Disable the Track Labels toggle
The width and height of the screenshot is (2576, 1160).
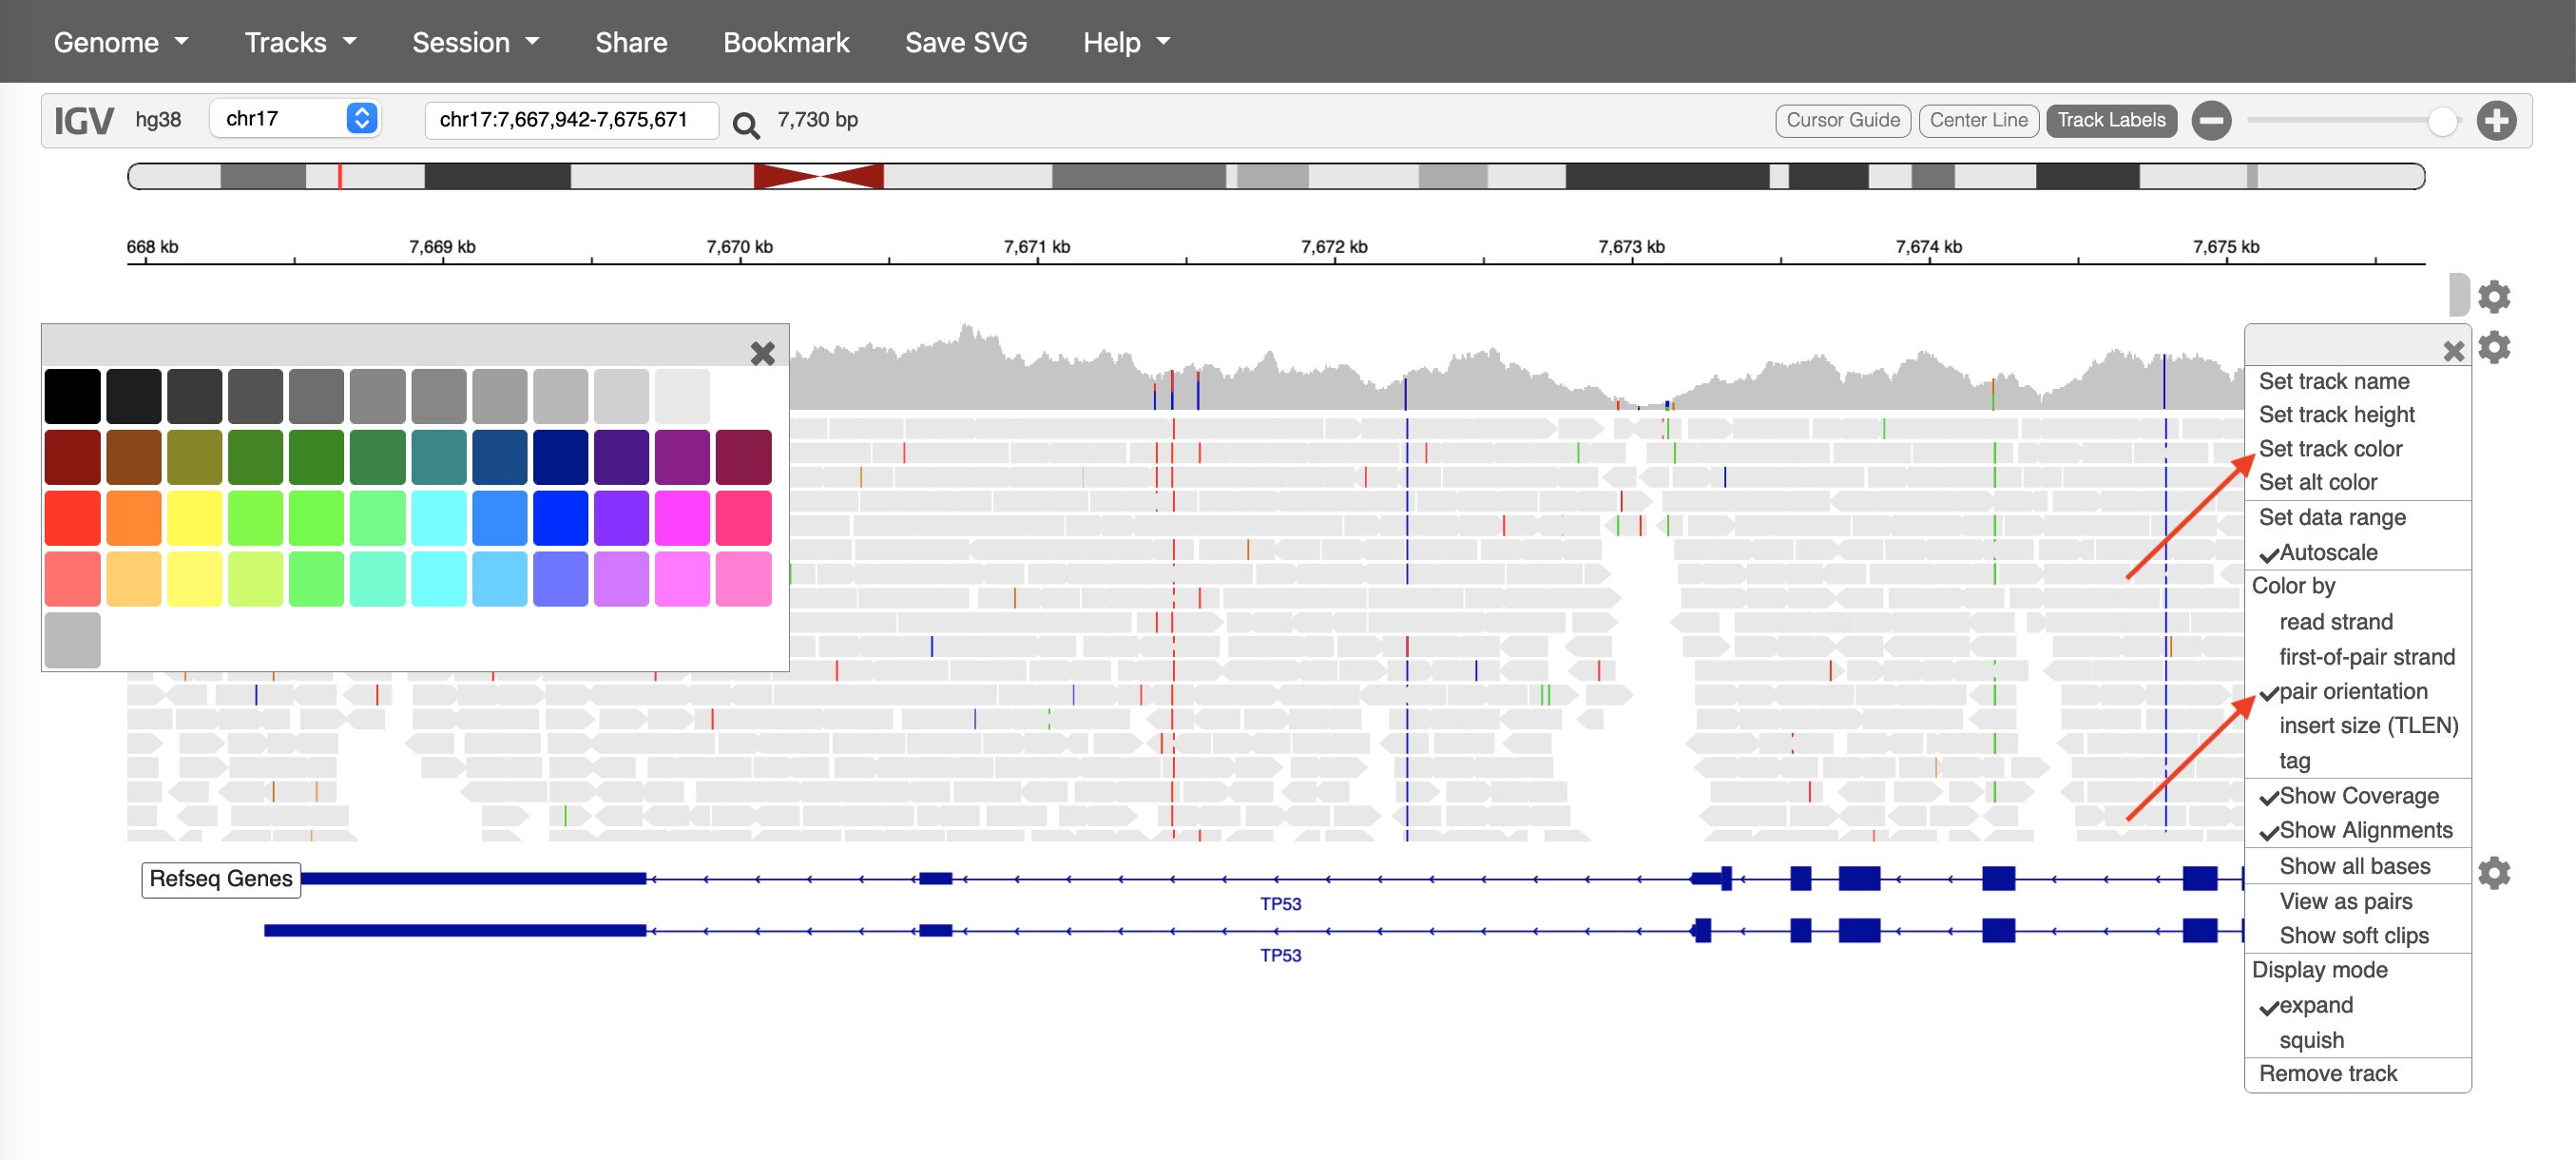pyautogui.click(x=2110, y=120)
